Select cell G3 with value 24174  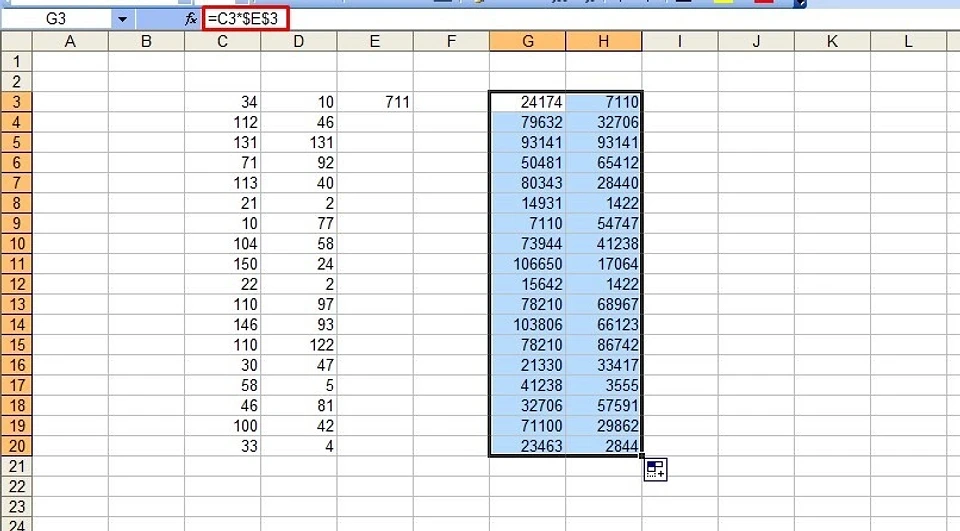(x=527, y=102)
